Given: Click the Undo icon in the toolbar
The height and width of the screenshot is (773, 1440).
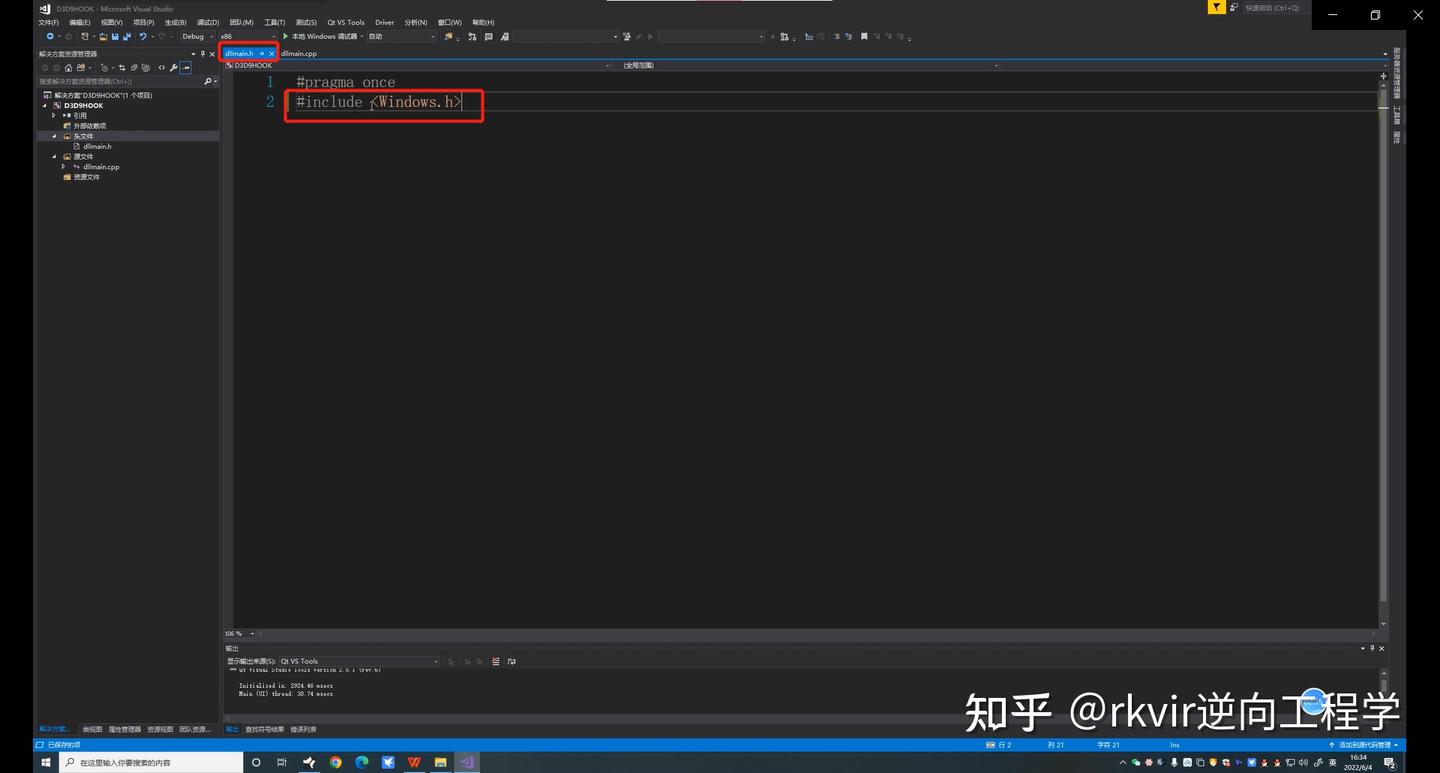Looking at the screenshot, I should point(142,36).
